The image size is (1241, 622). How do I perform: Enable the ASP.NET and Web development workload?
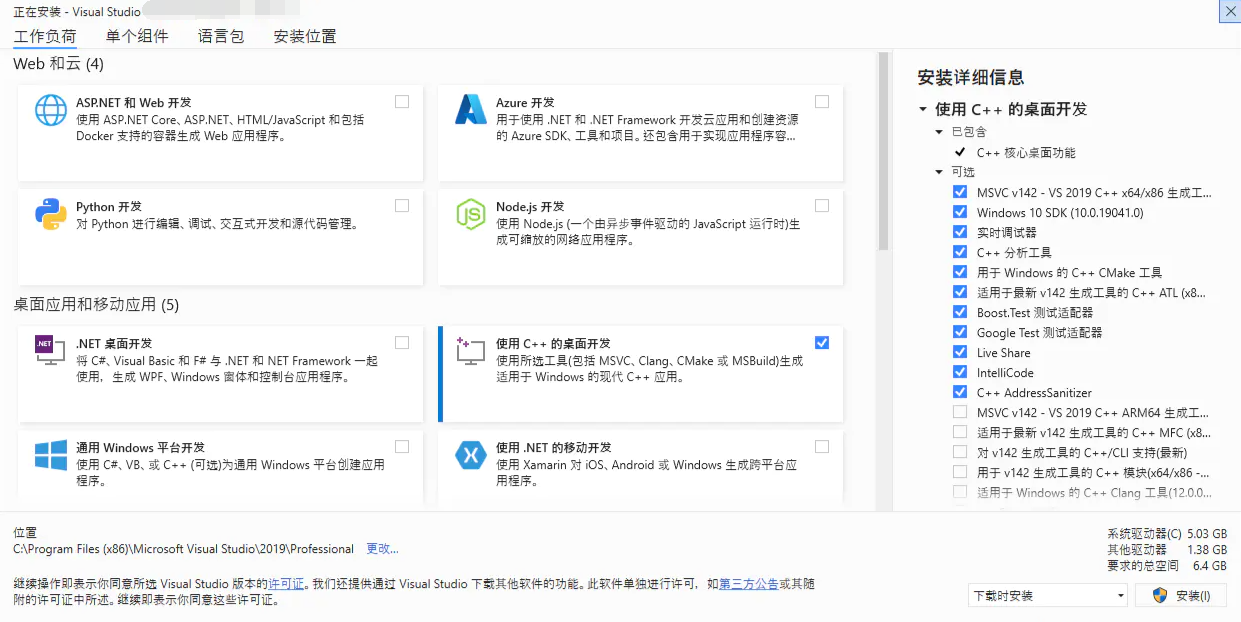(402, 101)
